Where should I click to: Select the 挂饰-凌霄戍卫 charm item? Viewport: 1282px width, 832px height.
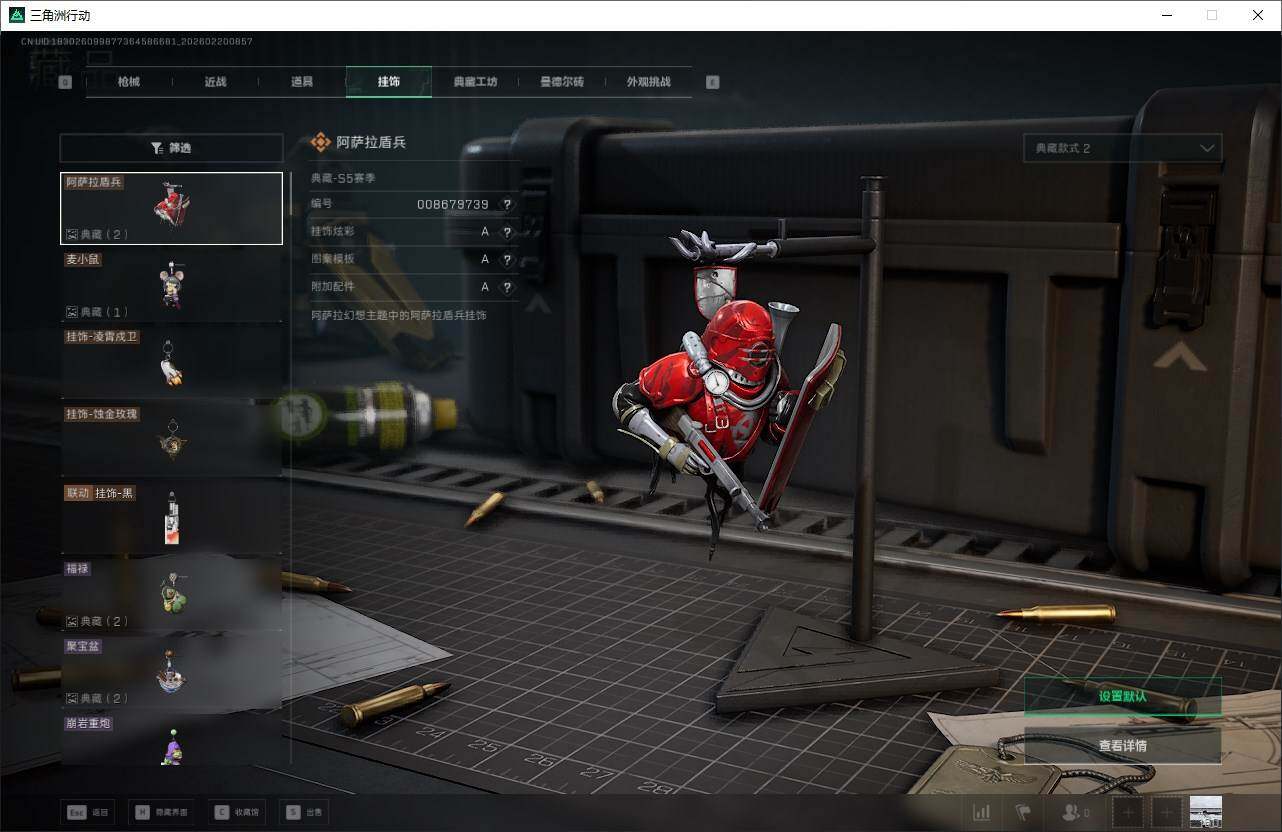(x=171, y=364)
